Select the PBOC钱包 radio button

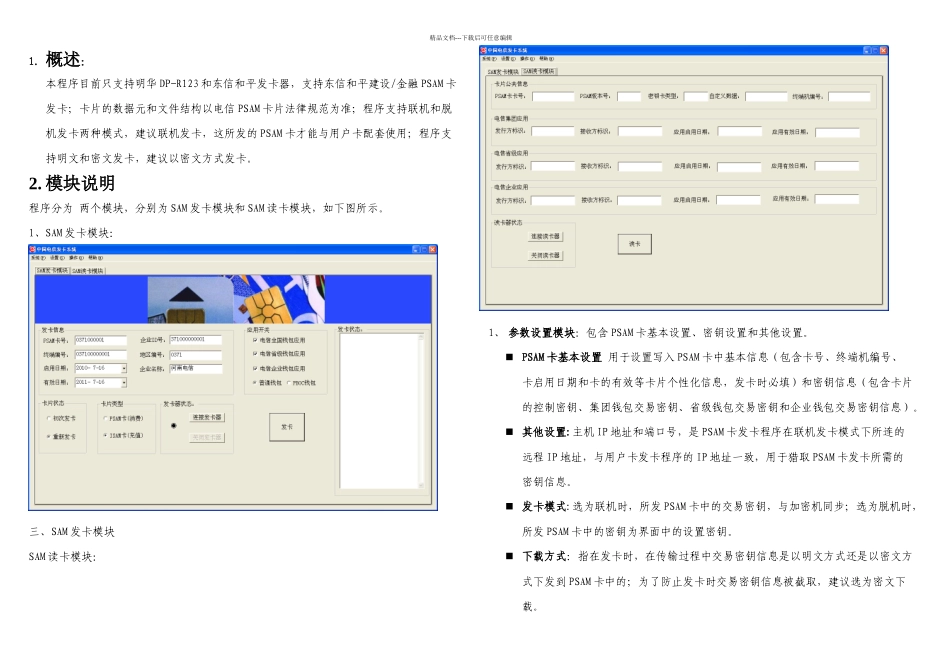(x=288, y=383)
